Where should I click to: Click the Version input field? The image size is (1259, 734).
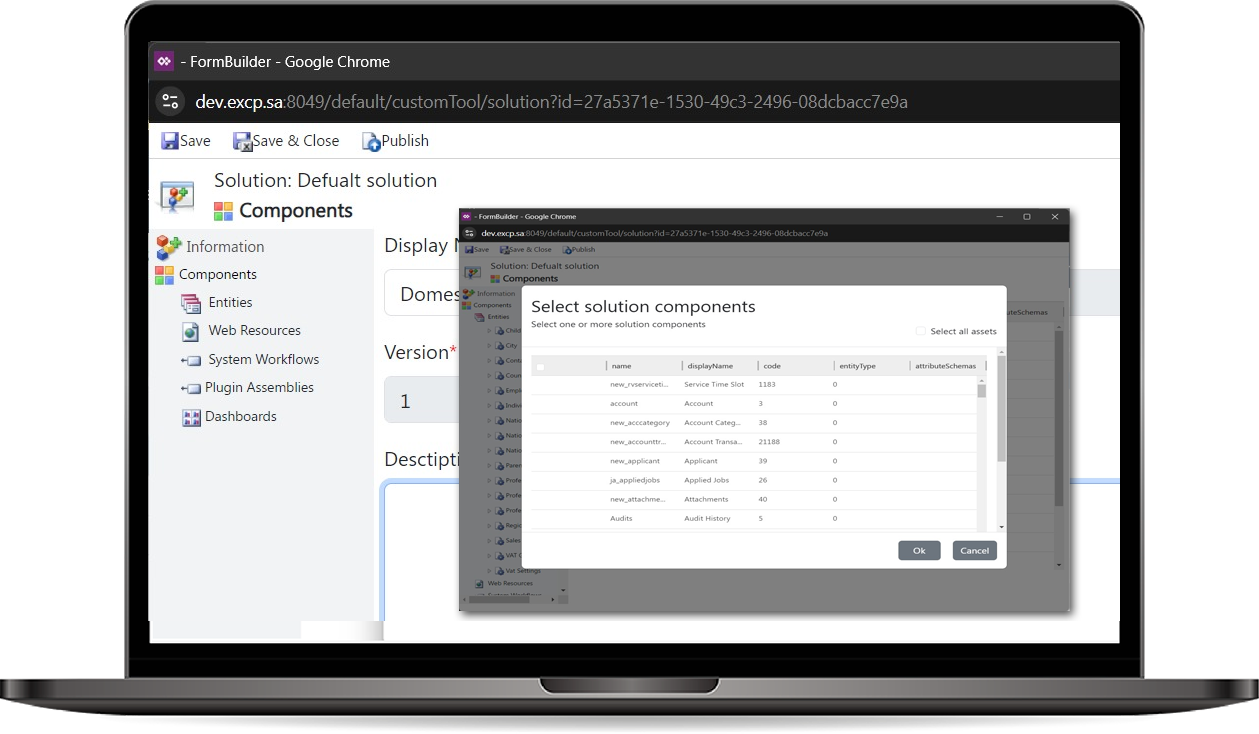coord(420,401)
